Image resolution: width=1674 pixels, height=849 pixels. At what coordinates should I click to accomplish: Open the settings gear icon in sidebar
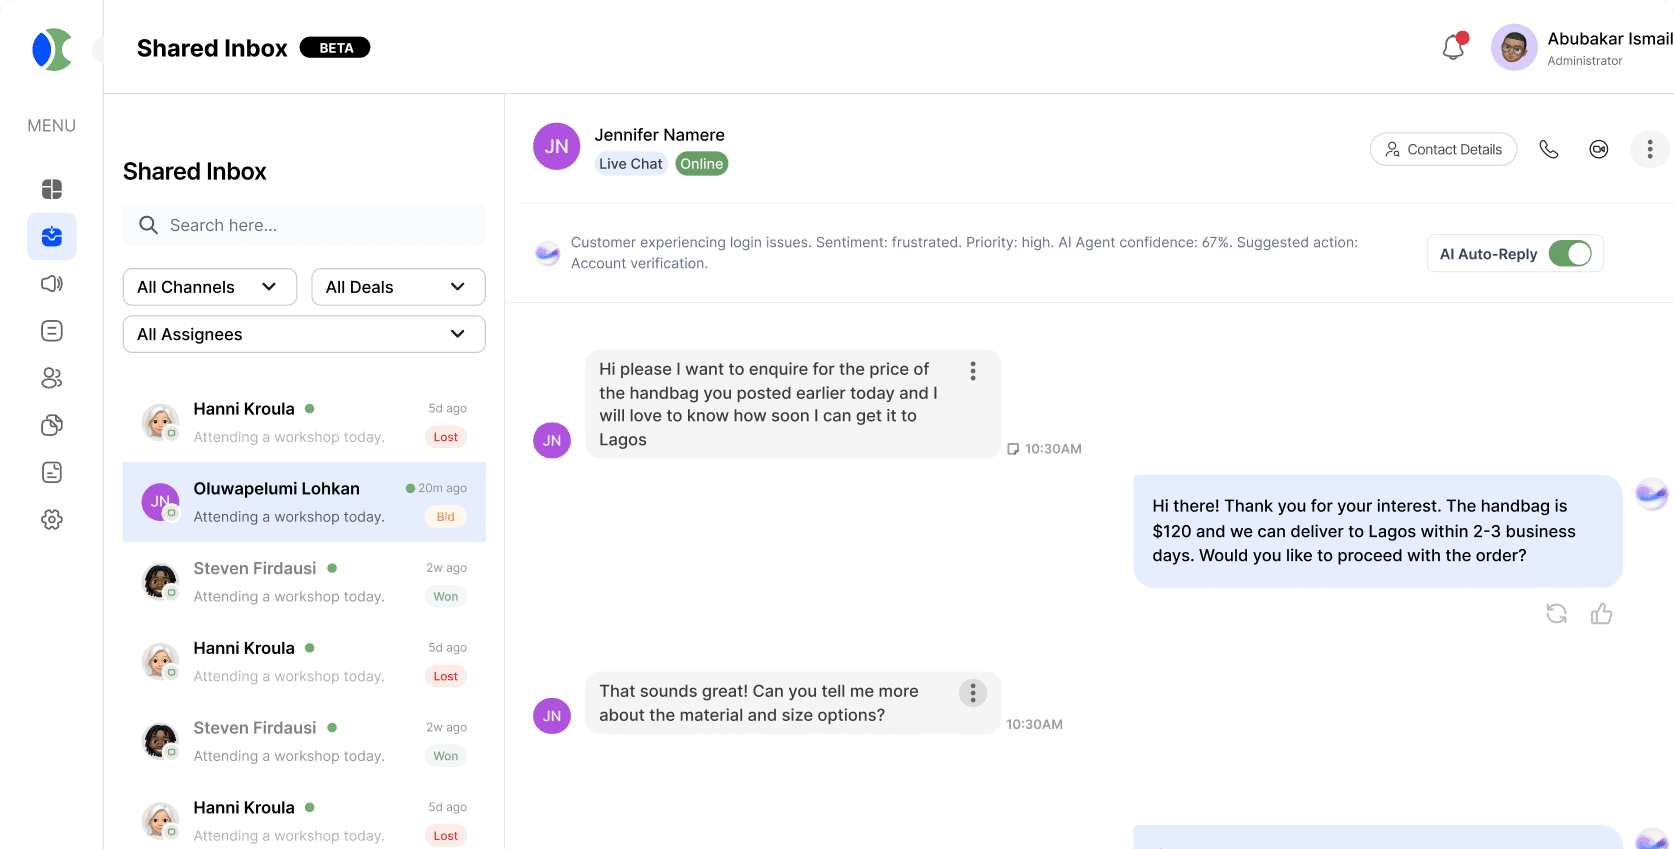(52, 519)
